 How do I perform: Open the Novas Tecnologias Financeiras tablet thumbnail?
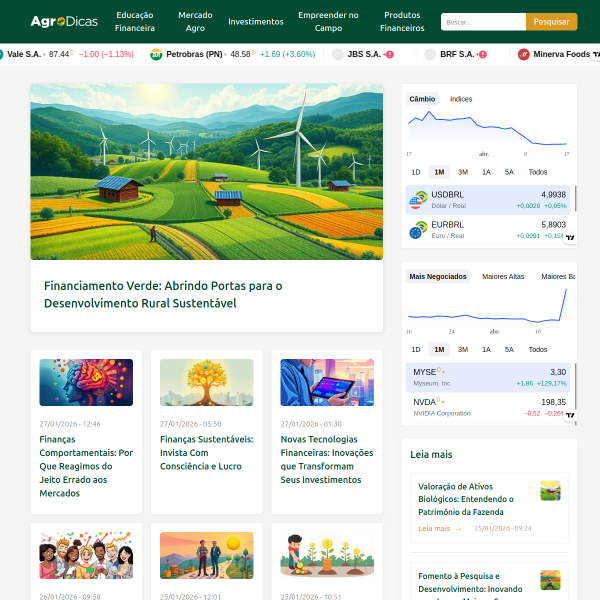tap(327, 382)
